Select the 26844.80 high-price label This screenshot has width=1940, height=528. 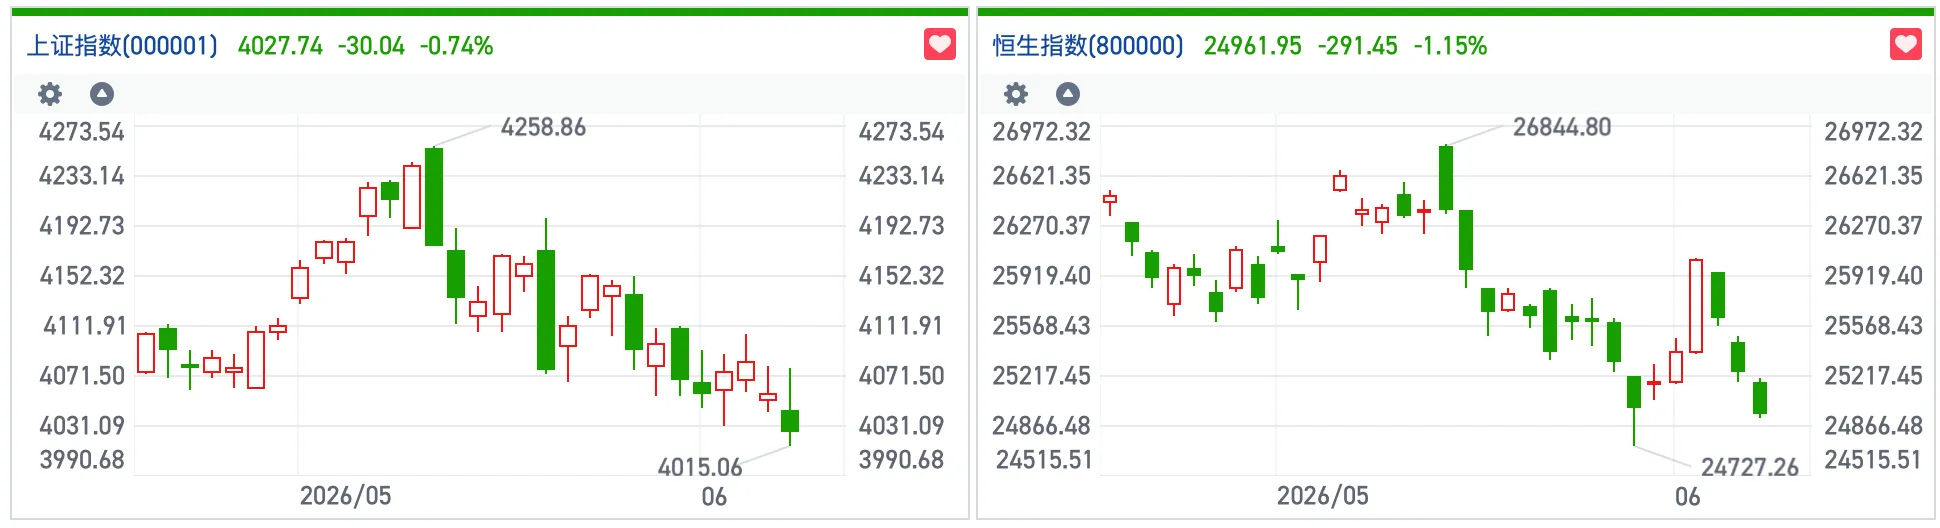coord(1562,127)
